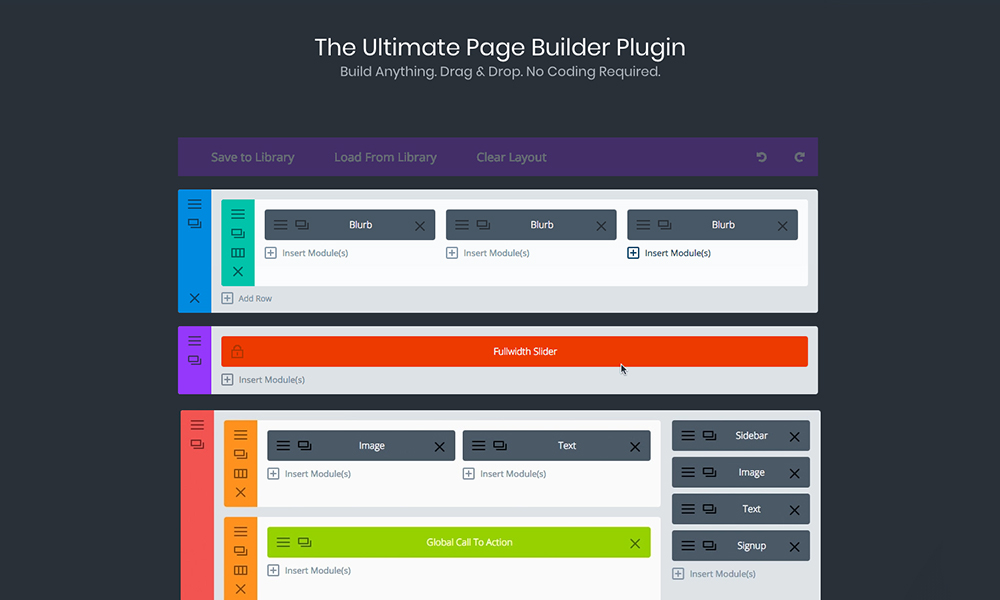Duplicate the purple fullwidth section
Viewport: 1000px width, 600px height.
click(195, 360)
